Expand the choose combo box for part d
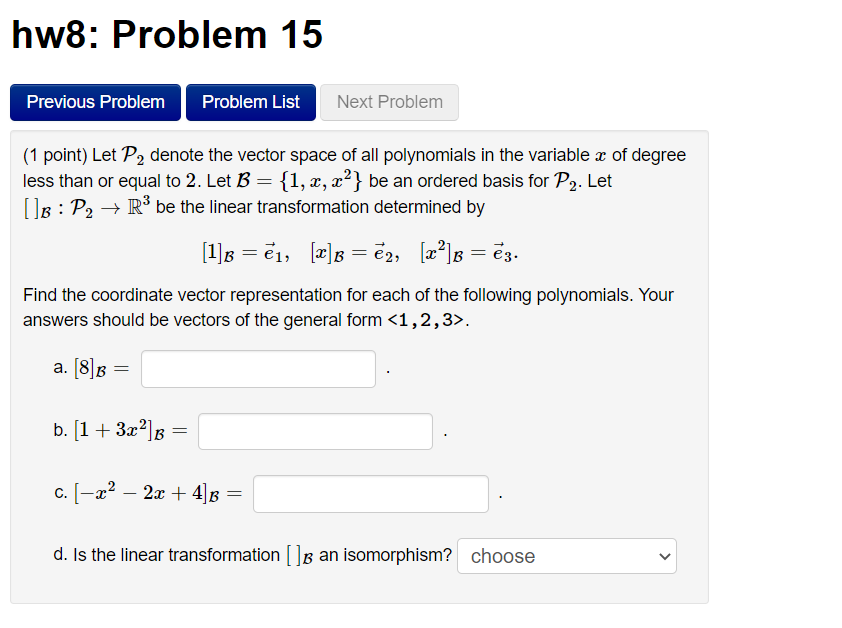This screenshot has height=628, width=842. pos(566,556)
